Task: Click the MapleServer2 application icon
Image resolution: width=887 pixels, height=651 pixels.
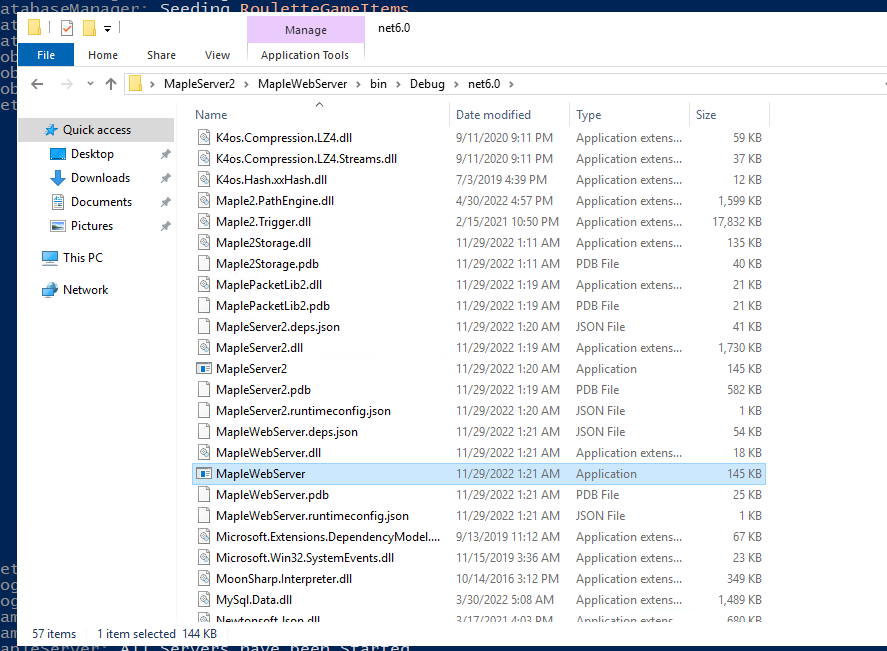Action: coord(204,369)
